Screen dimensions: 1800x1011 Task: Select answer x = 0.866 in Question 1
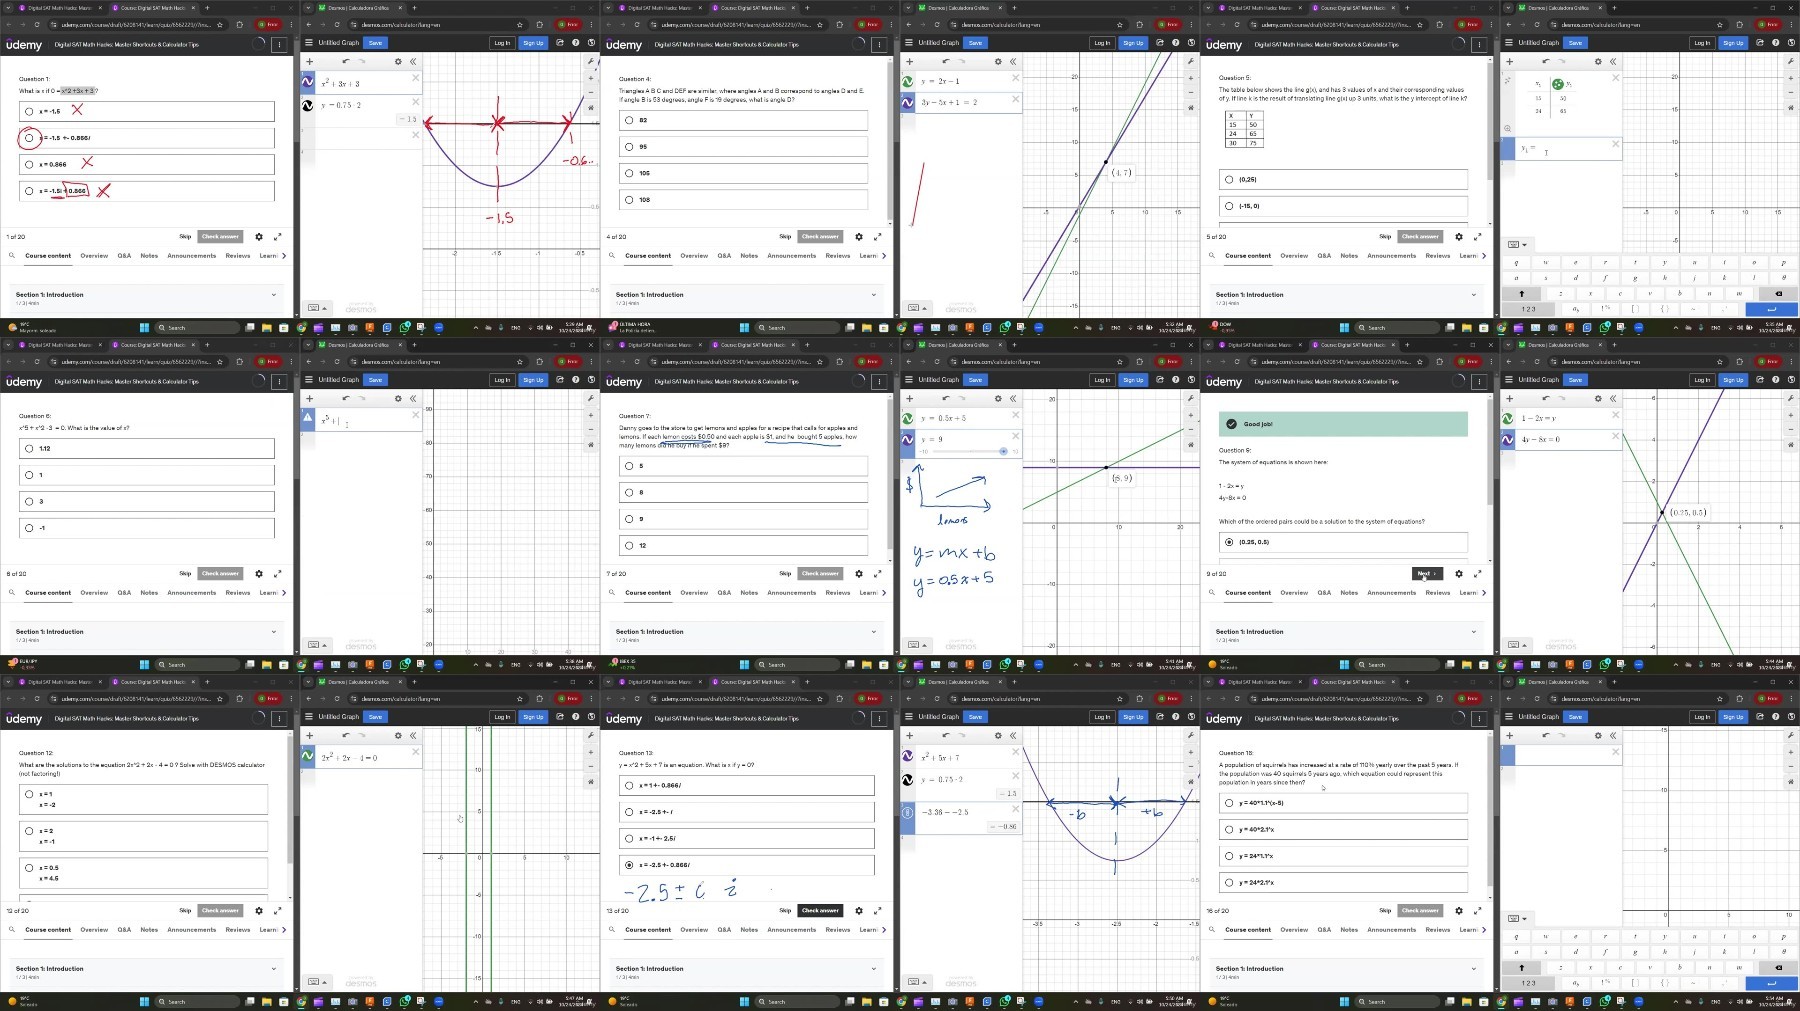(x=146, y=164)
